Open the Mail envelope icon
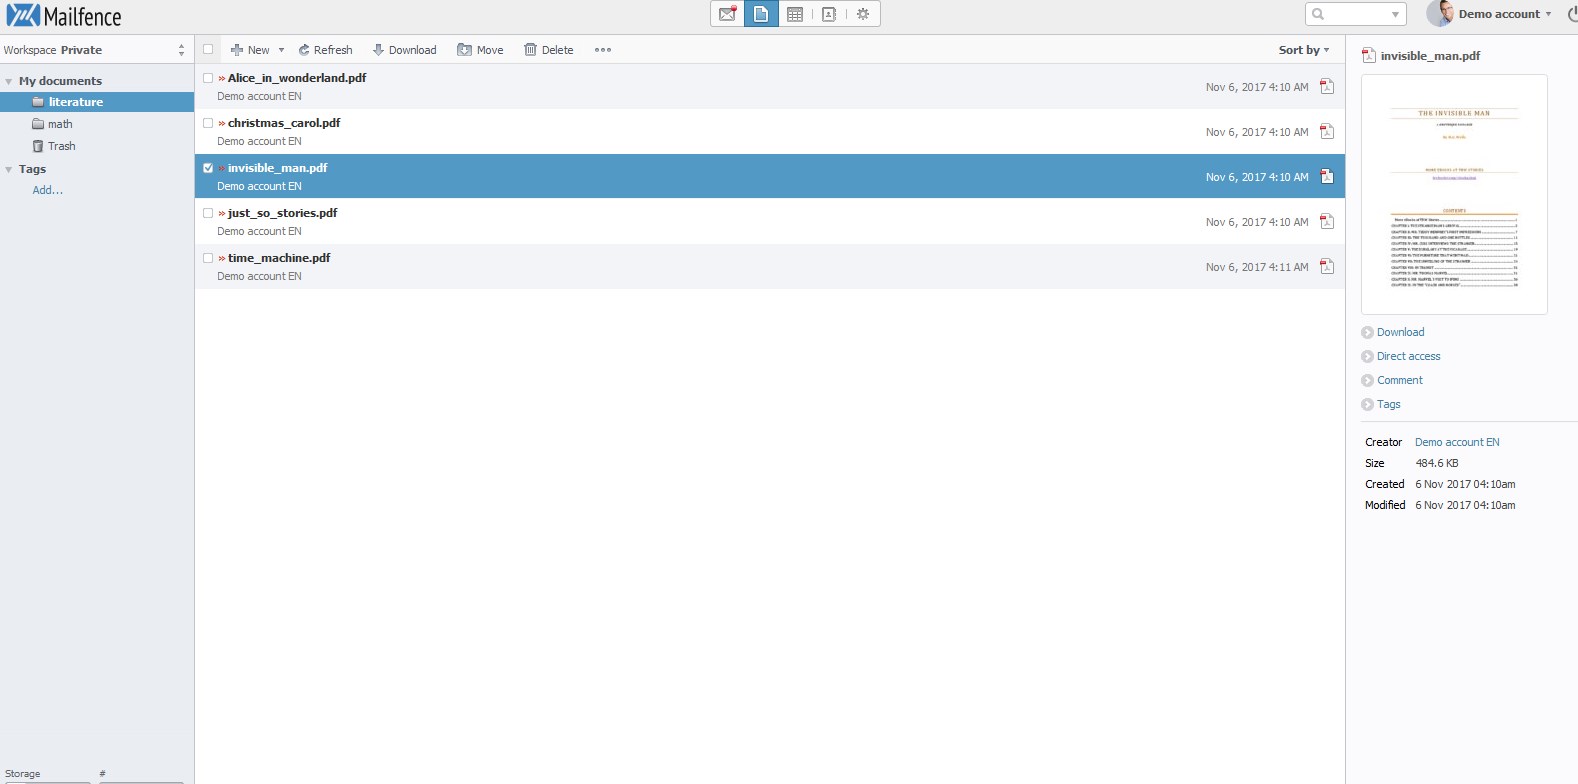This screenshot has width=1578, height=784. click(x=727, y=14)
